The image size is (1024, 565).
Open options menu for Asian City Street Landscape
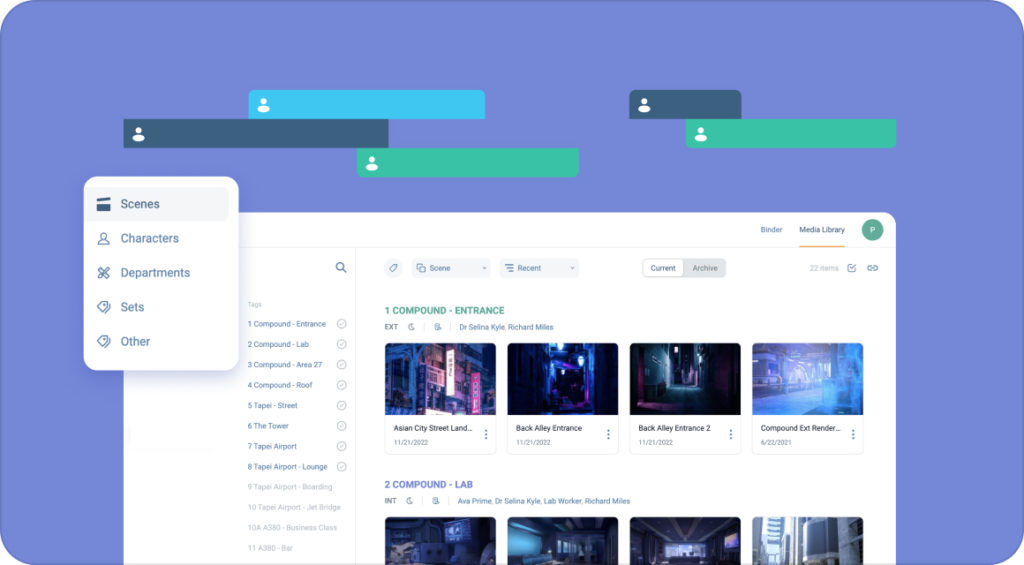pyautogui.click(x=486, y=434)
